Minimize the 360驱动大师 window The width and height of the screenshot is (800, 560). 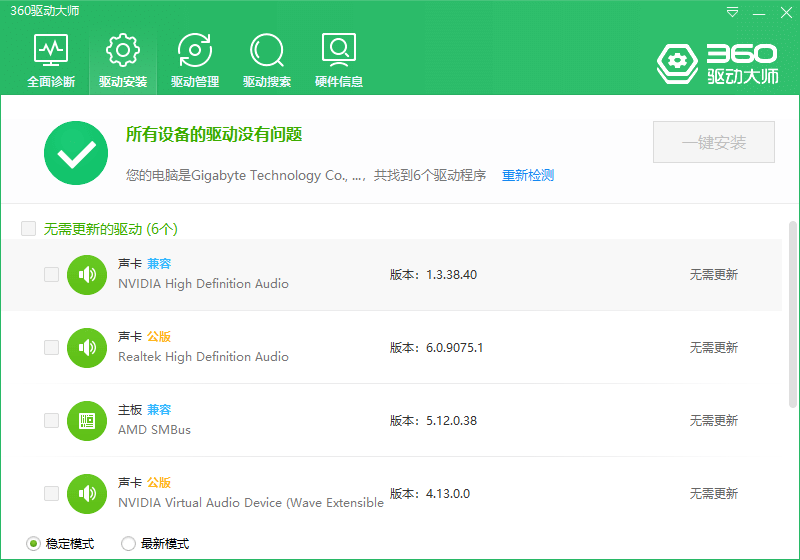(x=759, y=13)
